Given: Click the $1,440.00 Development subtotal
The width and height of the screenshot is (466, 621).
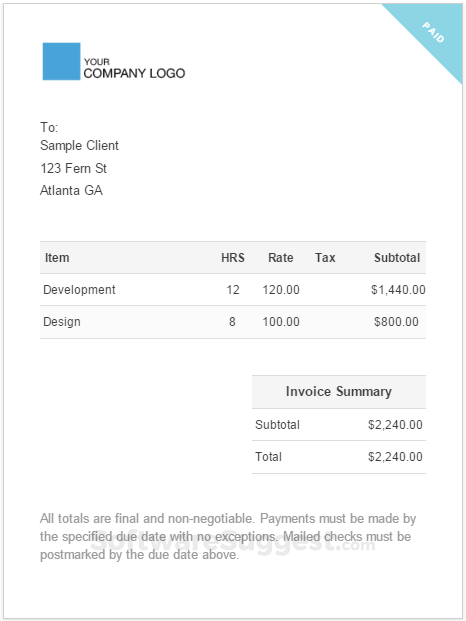Looking at the screenshot, I should [x=398, y=290].
